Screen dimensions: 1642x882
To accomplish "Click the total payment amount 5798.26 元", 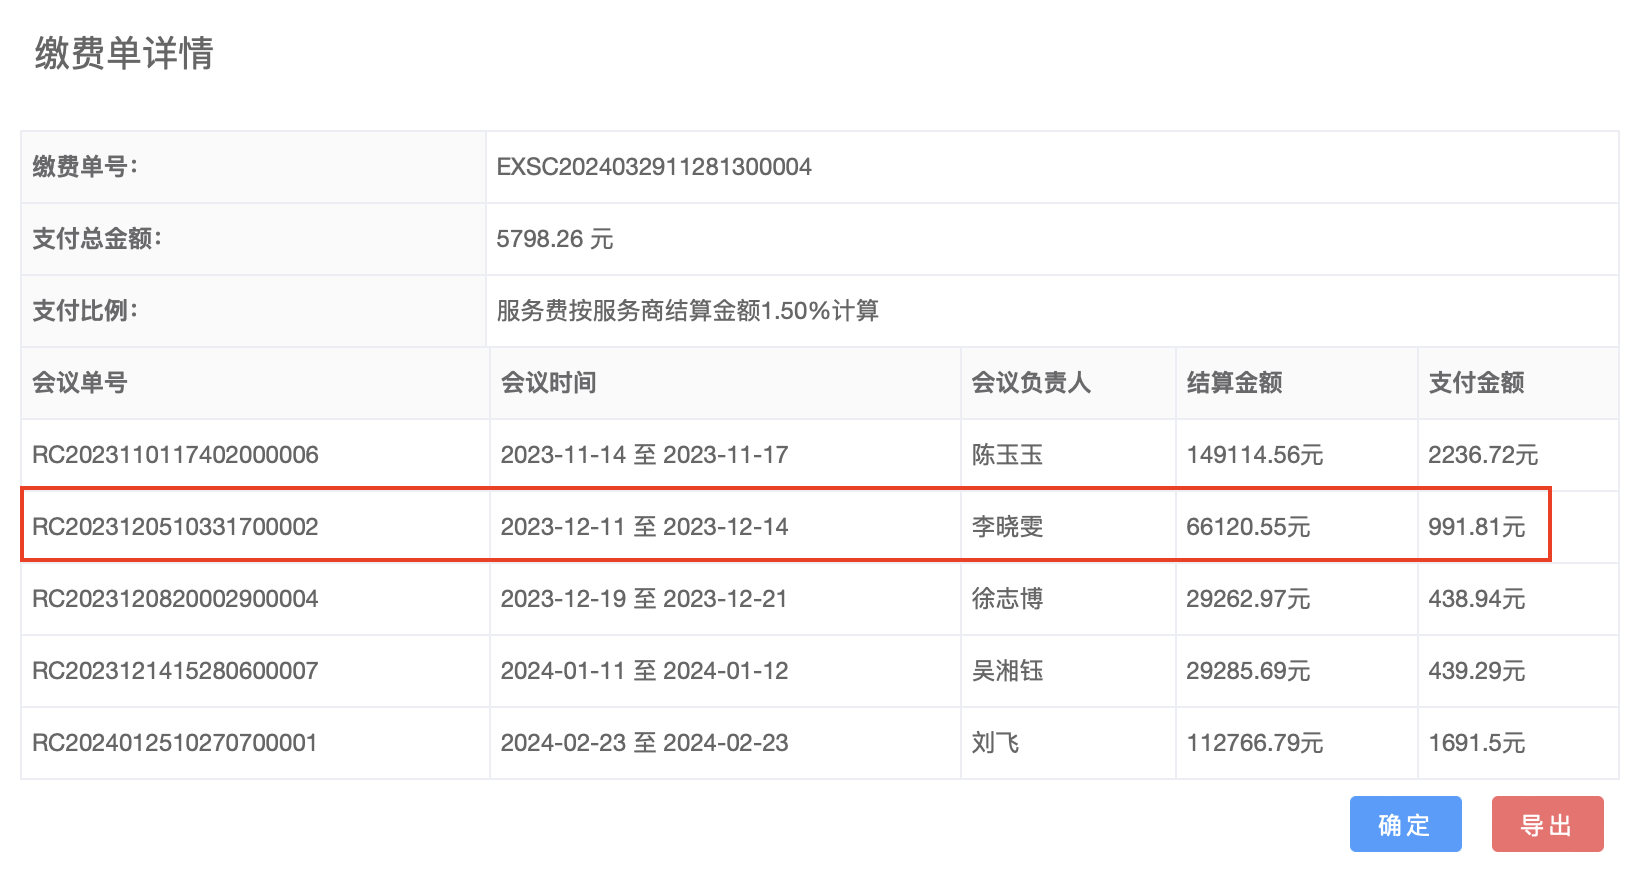I will pyautogui.click(x=555, y=239).
